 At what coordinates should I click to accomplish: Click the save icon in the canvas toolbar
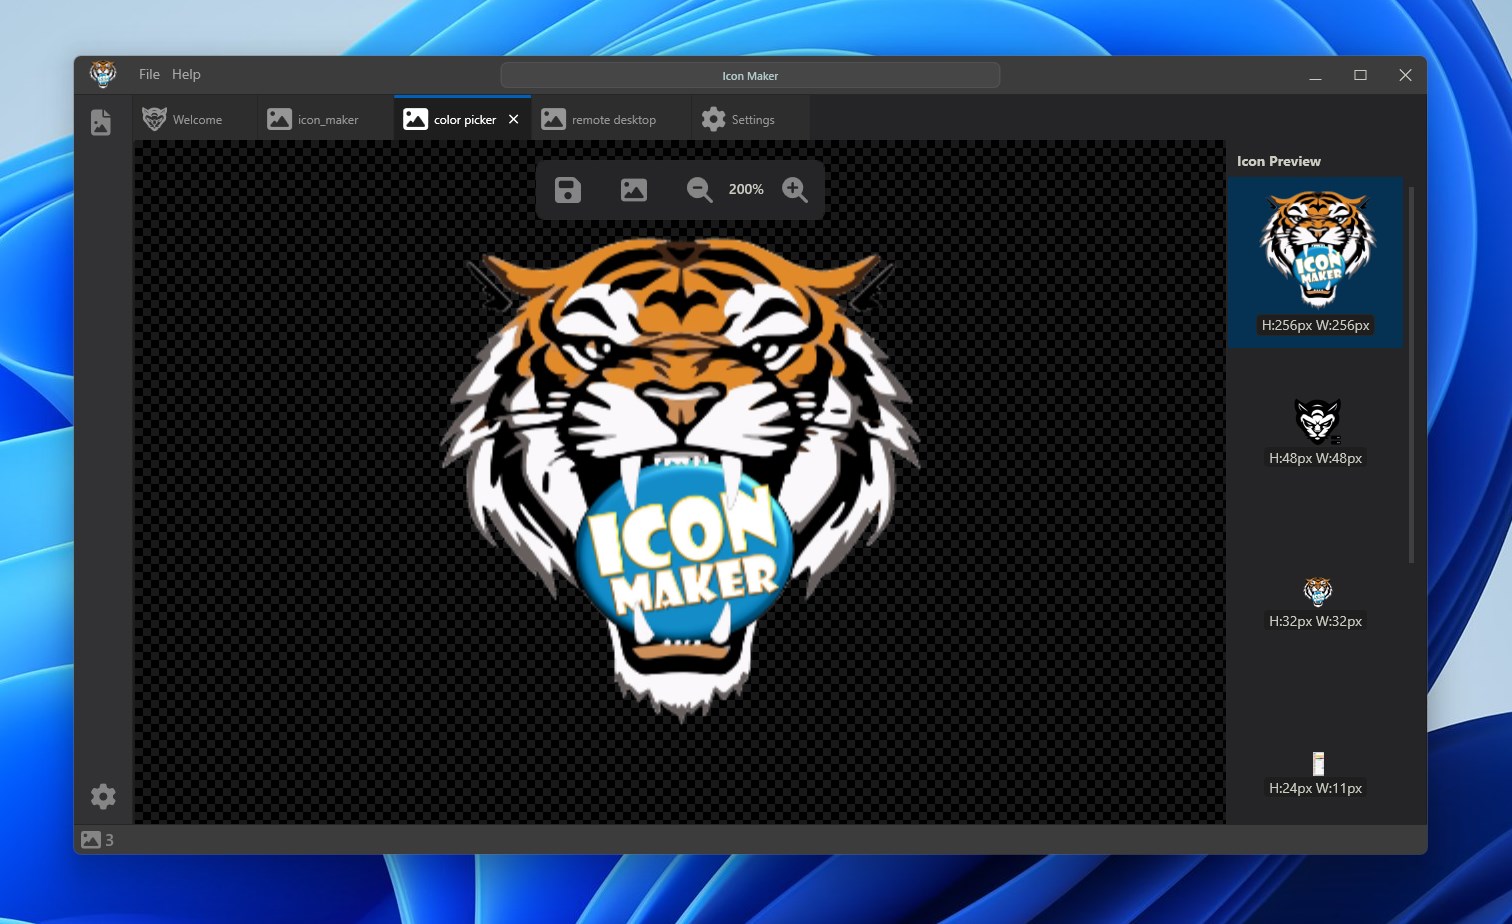coord(567,189)
